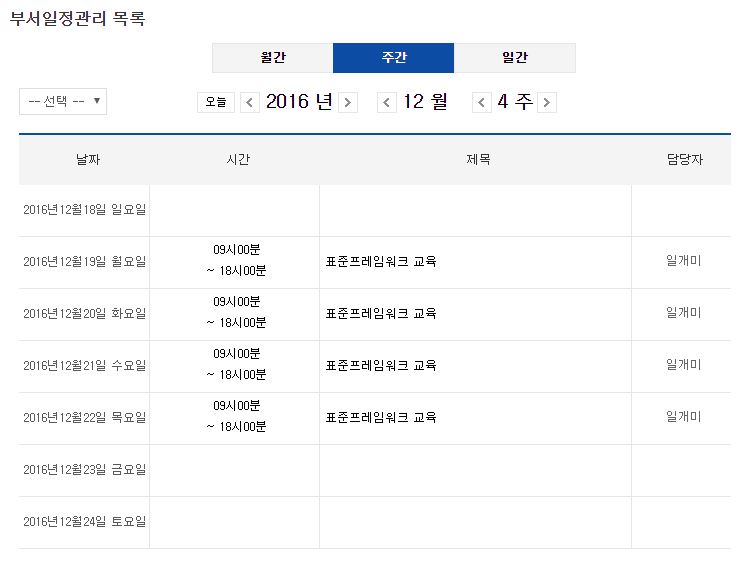Click the 제목 column header

[477, 160]
